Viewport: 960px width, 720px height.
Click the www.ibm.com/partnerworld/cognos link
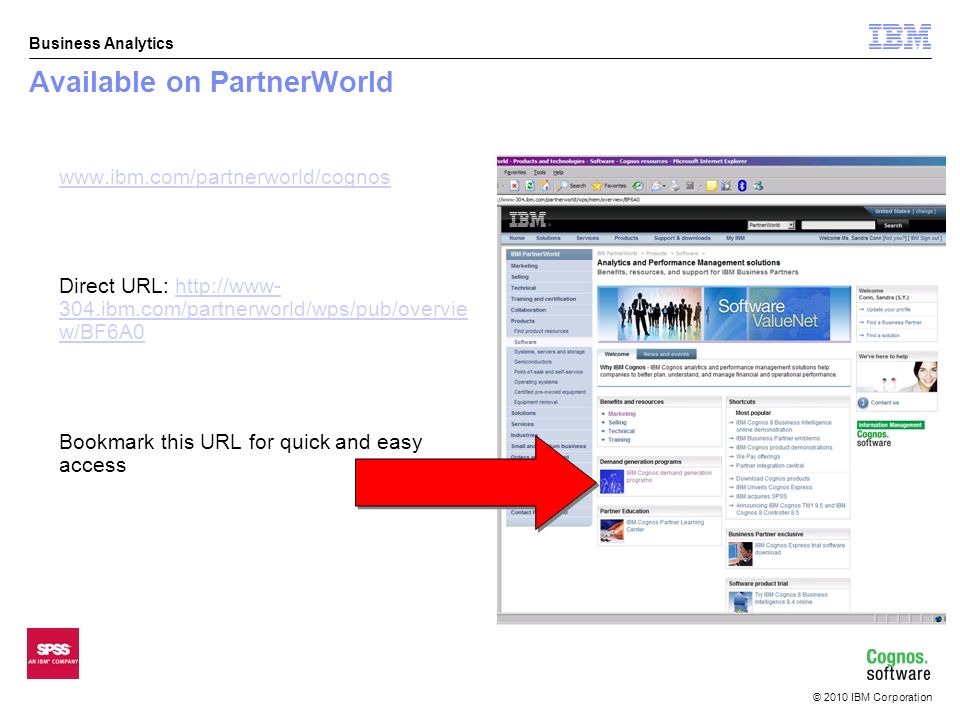coord(225,177)
